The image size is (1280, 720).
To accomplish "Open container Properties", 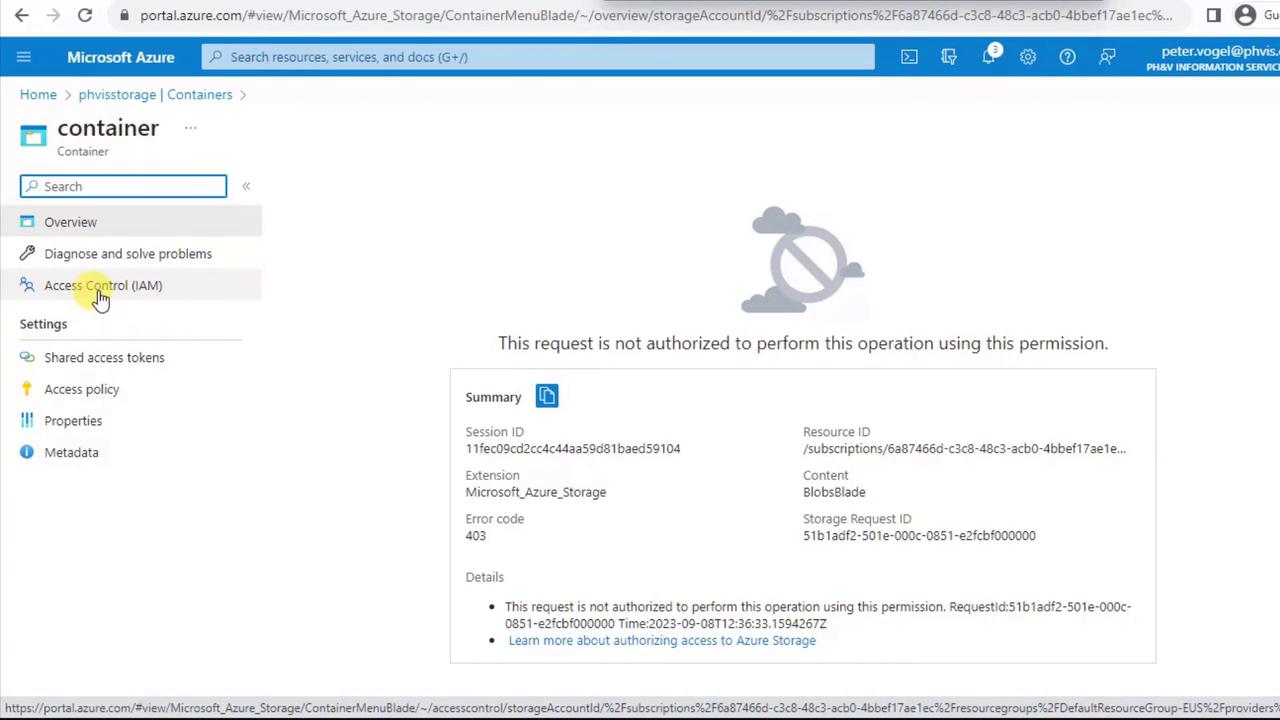I will click(131, 420).
